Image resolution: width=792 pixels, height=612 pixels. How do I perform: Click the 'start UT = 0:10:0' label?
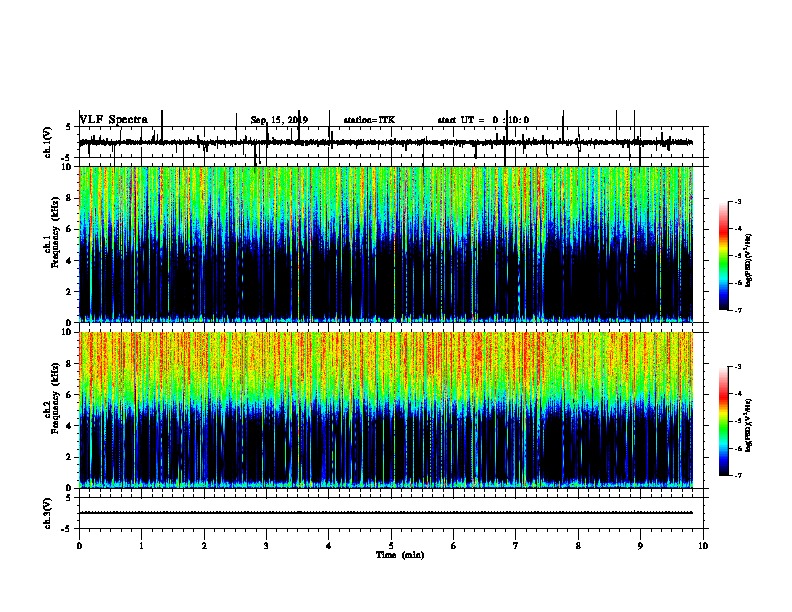click(483, 120)
